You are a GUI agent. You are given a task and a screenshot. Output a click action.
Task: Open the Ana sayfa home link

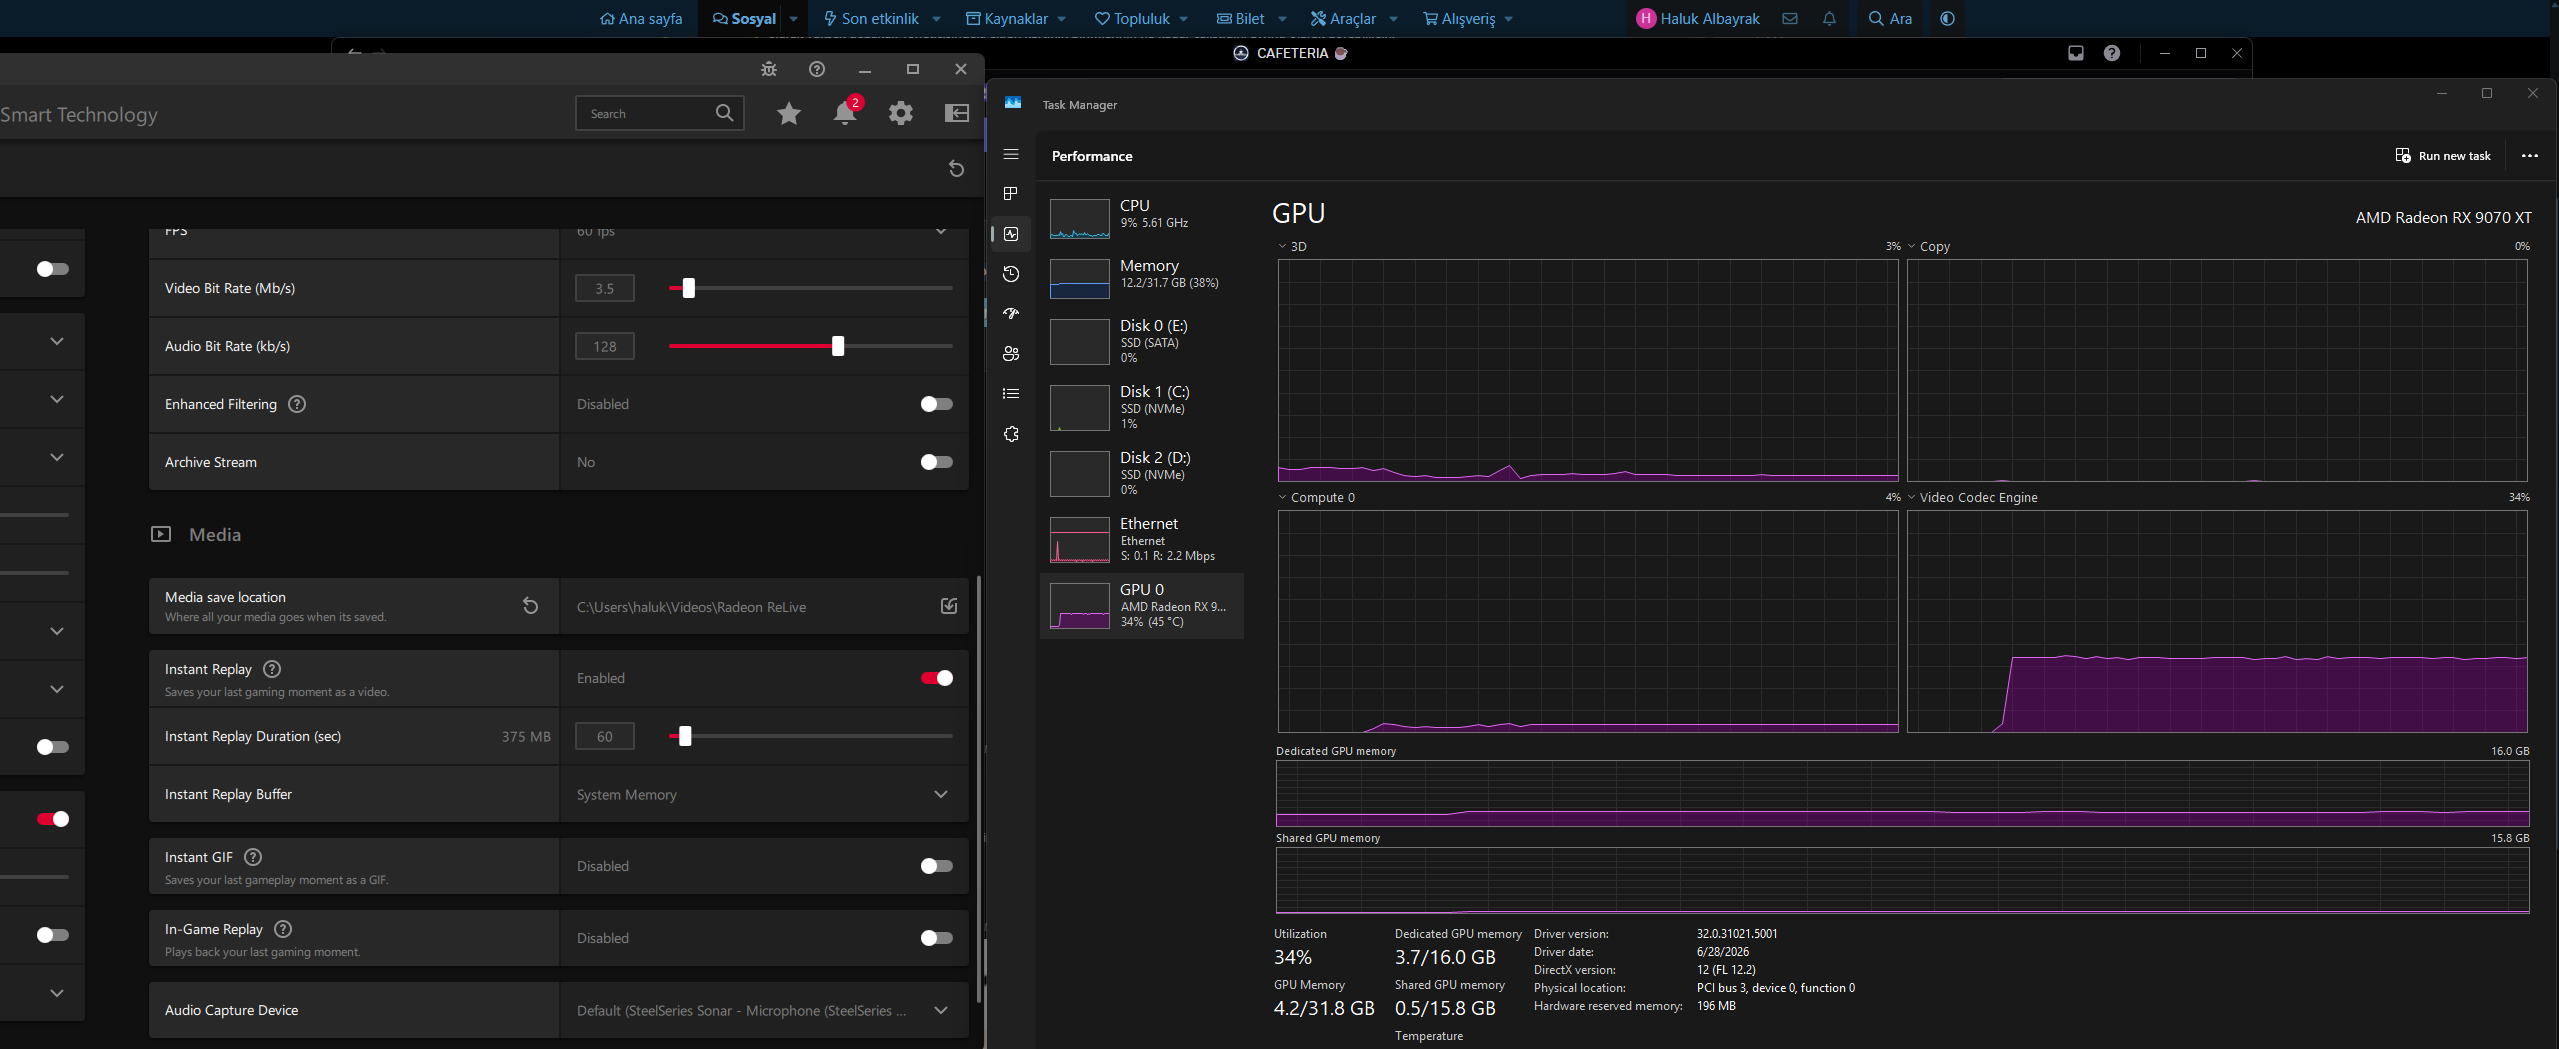(x=641, y=19)
